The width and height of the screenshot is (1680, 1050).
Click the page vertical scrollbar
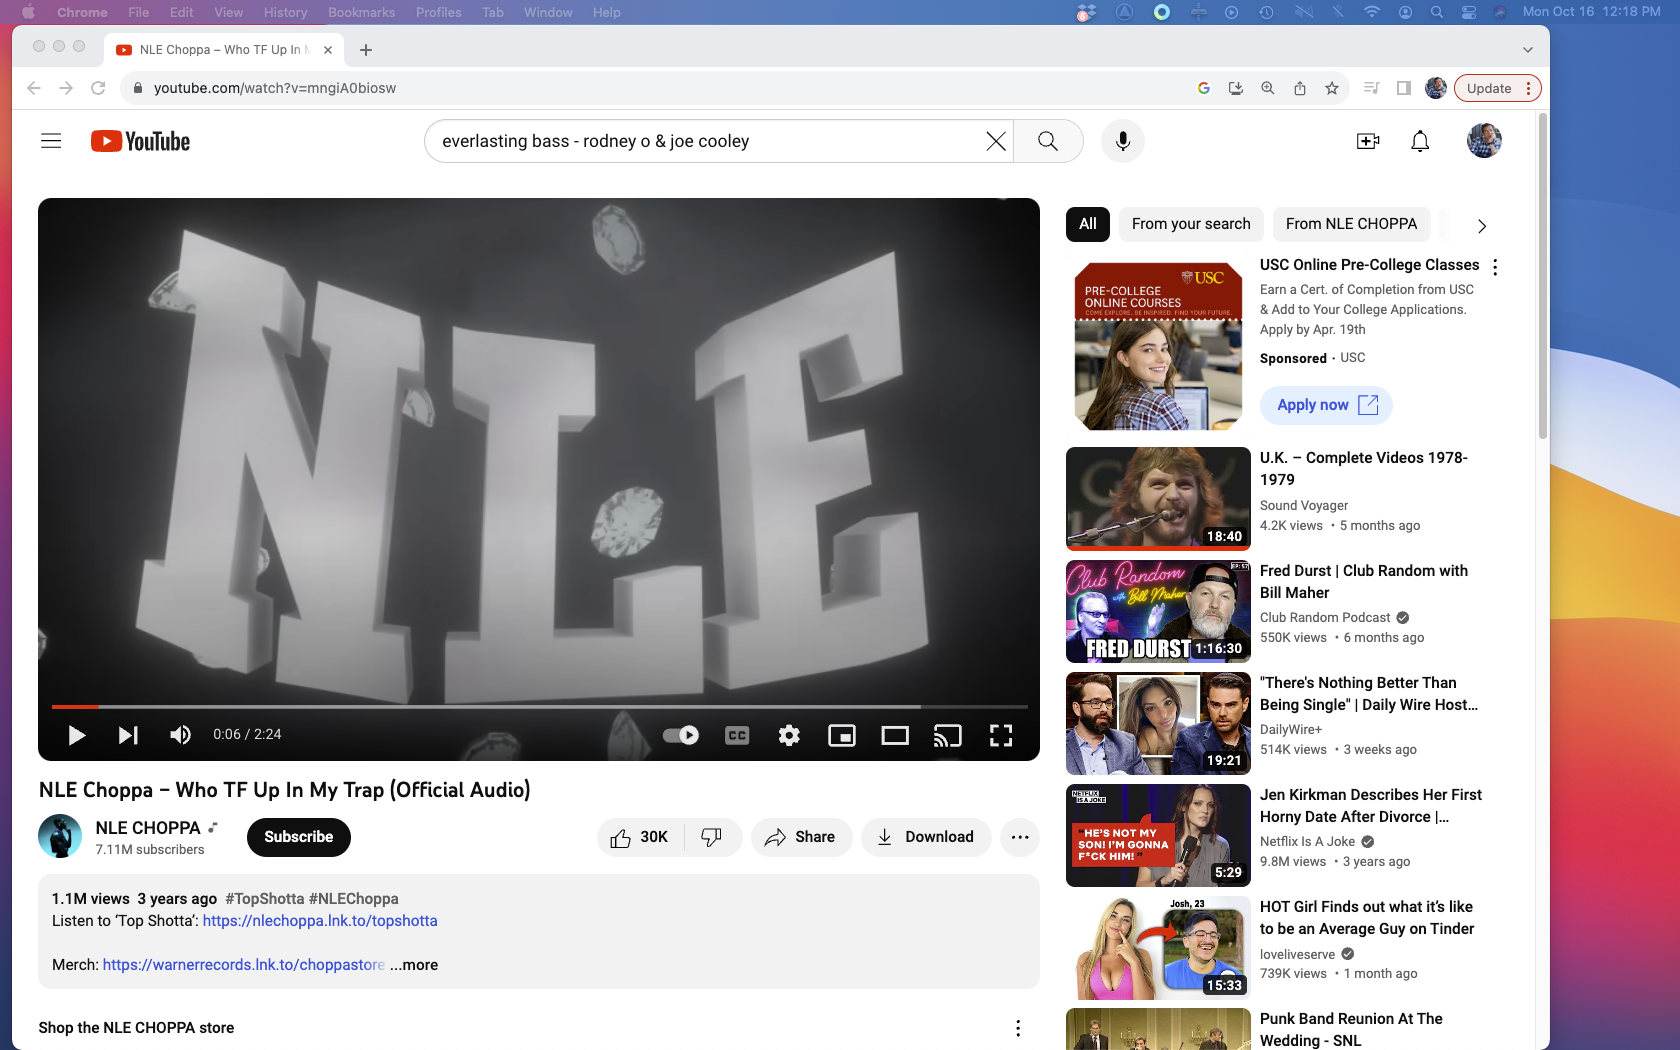[x=1542, y=276]
